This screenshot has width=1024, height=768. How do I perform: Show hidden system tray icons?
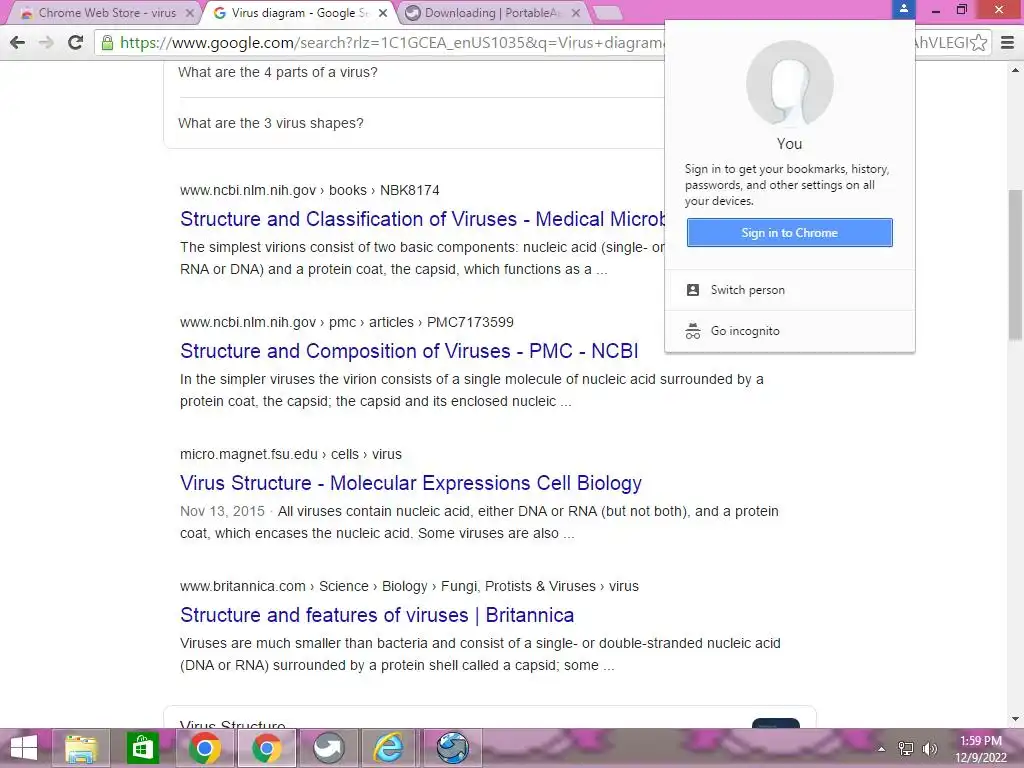[x=881, y=749]
